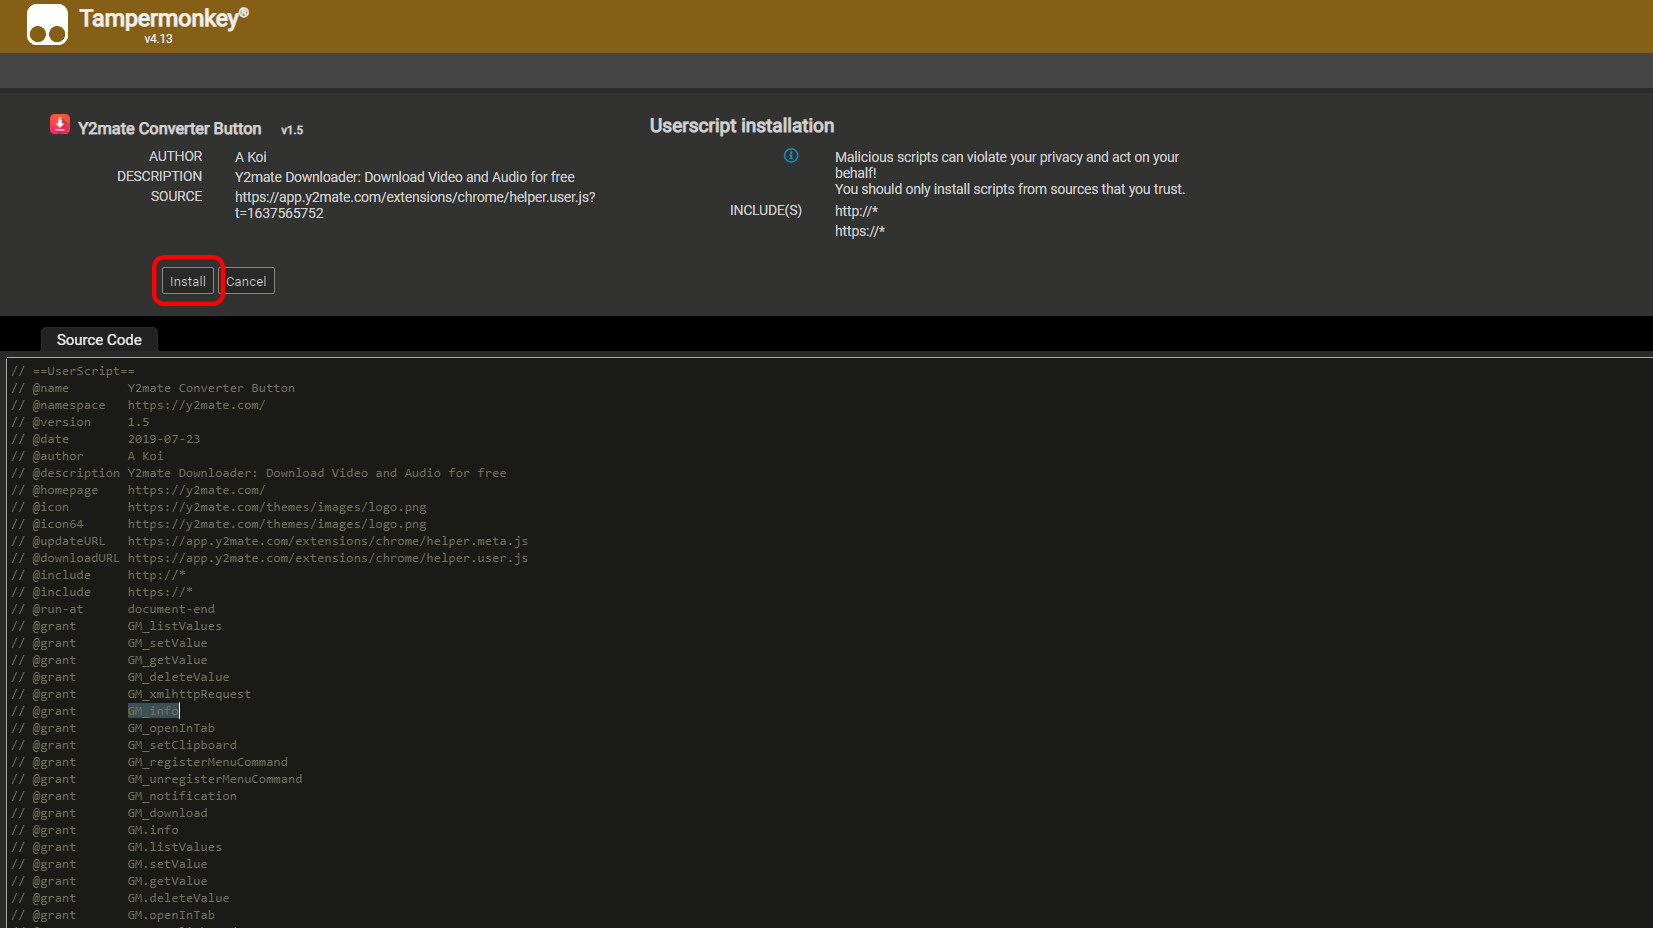Click the Y2mate Downloader description text
1653x928 pixels.
405,177
